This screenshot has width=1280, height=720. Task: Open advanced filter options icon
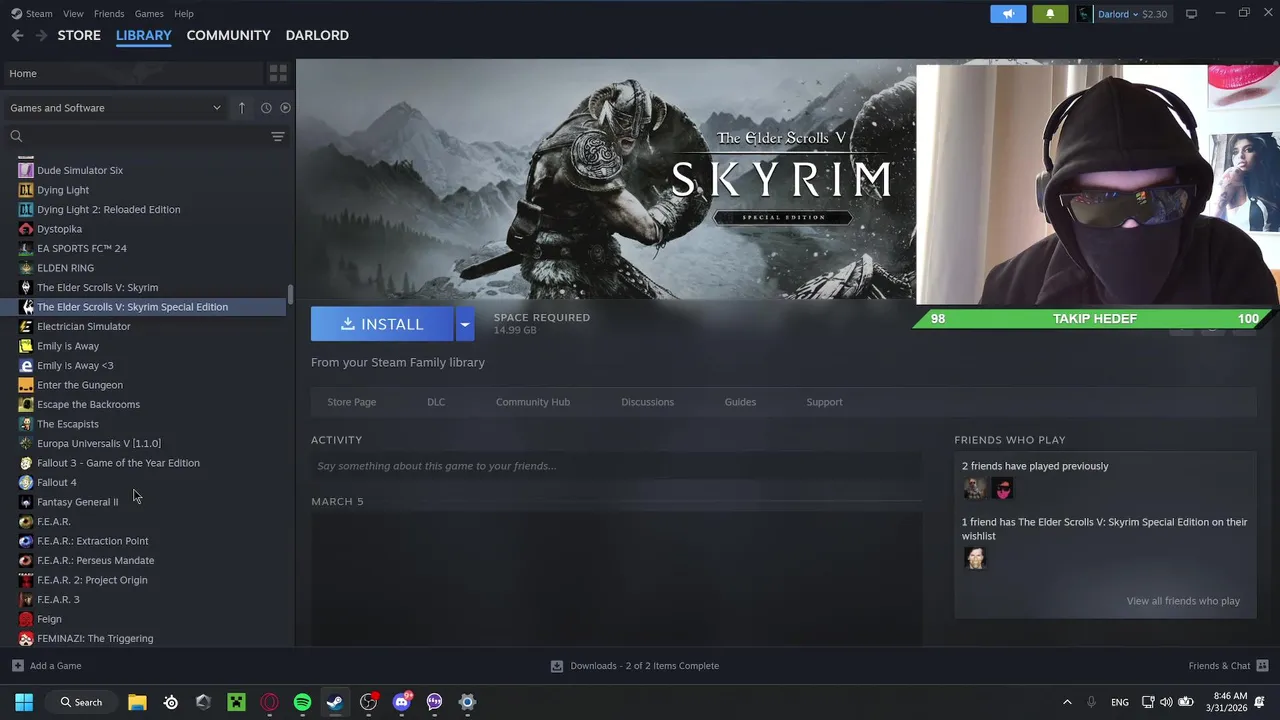pos(278,136)
